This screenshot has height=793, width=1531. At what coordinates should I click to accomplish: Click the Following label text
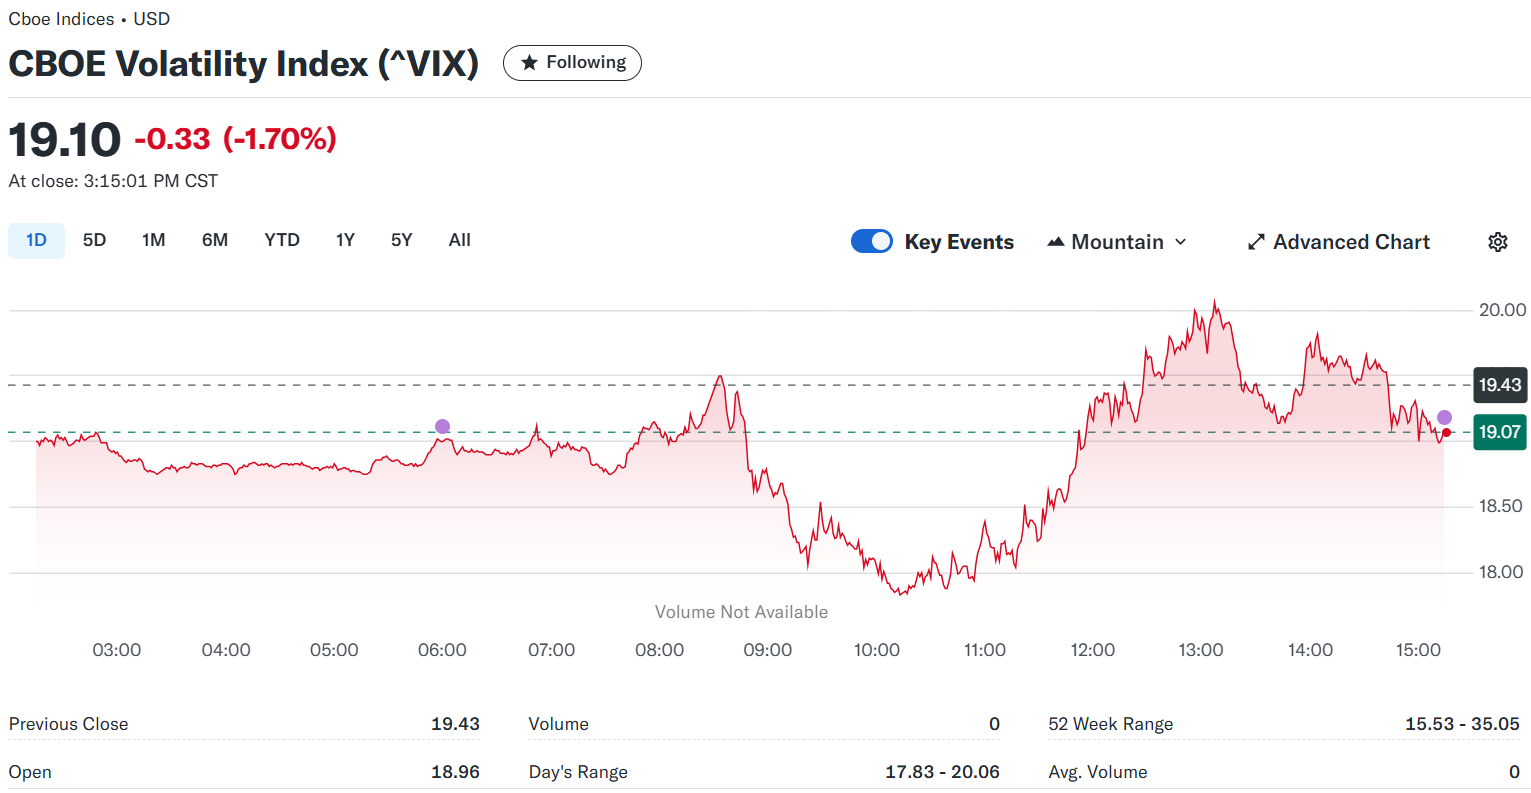coord(586,62)
